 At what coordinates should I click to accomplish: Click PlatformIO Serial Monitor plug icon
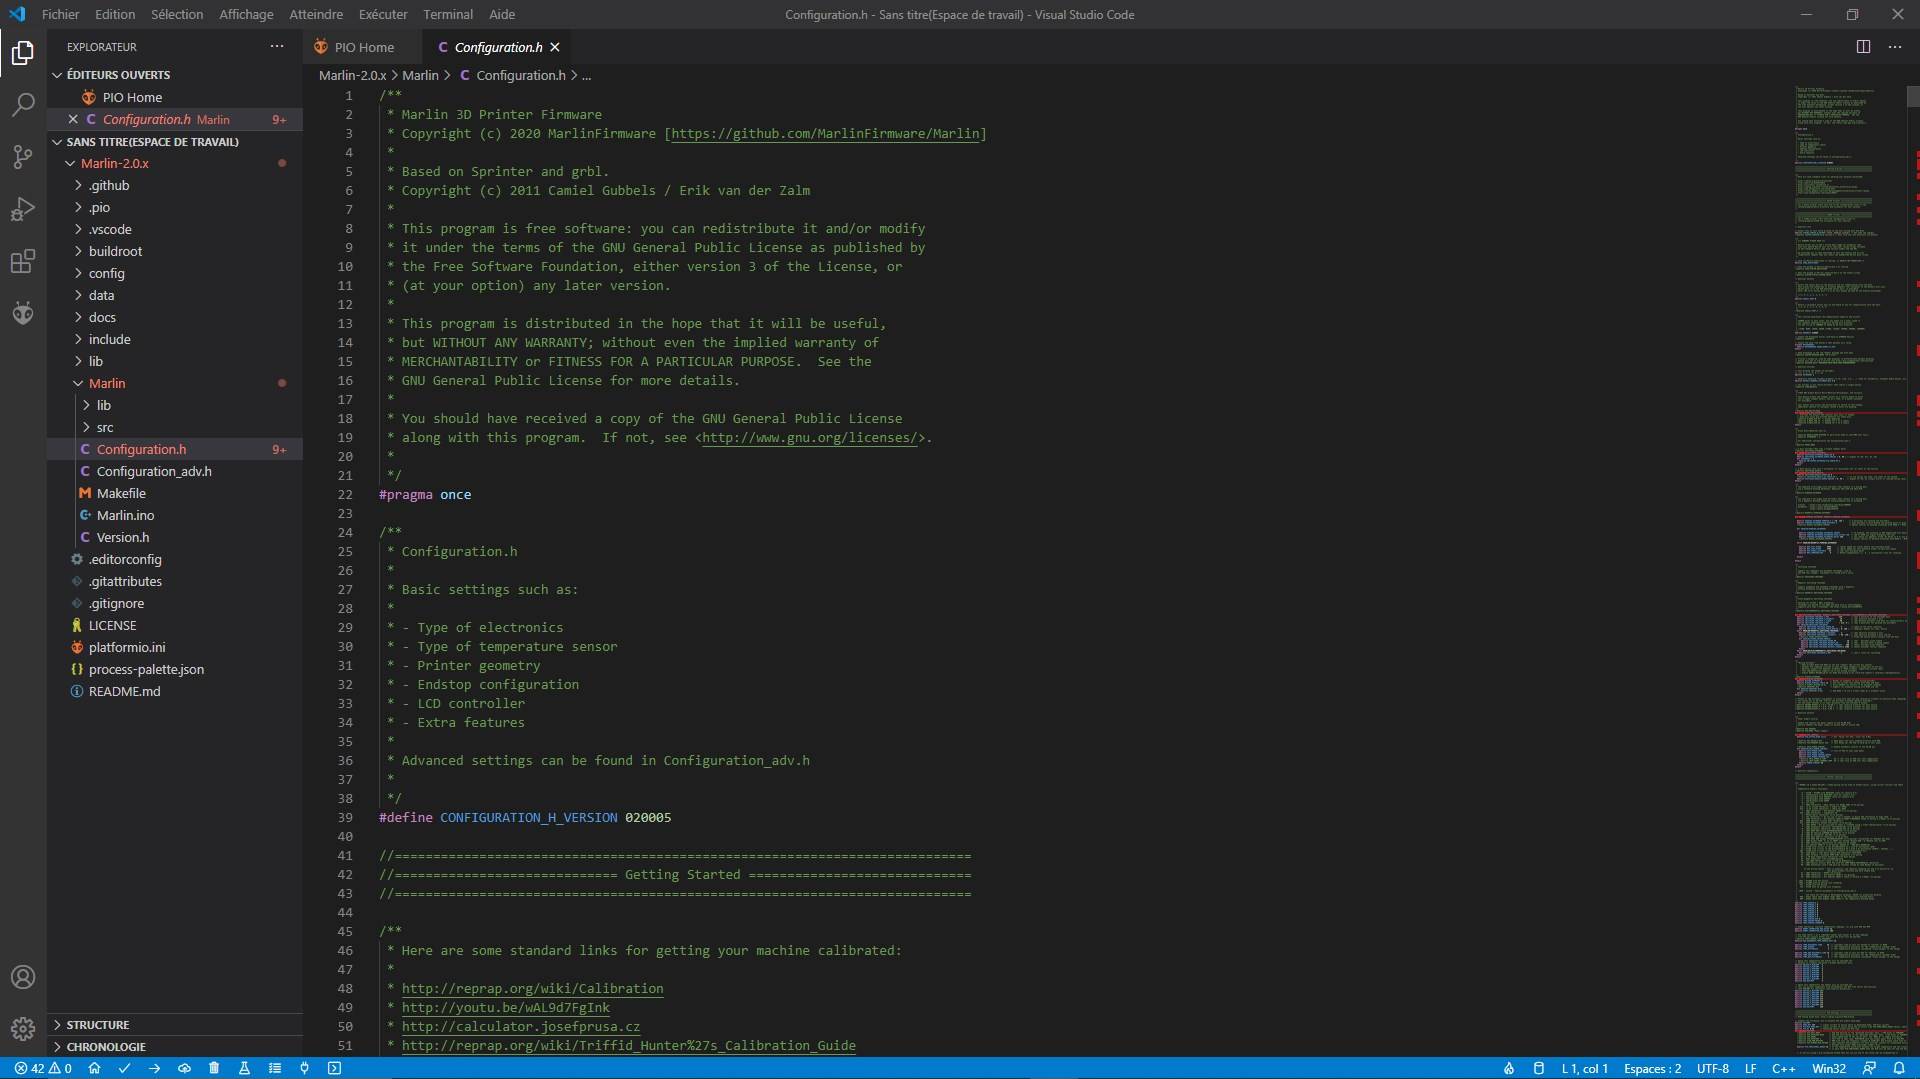click(x=304, y=1068)
